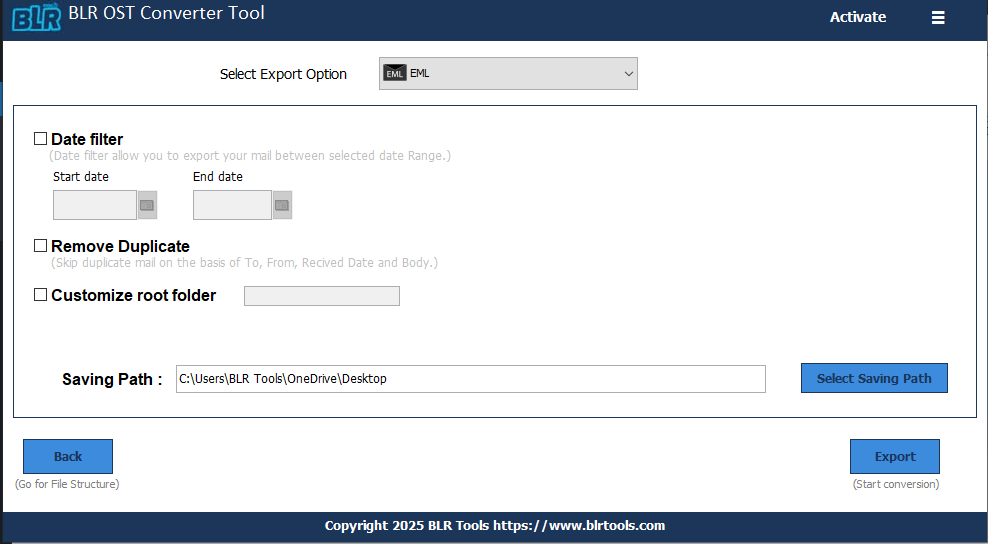Screen dimensions: 988x544
Task: Enable the Date filter checkbox
Action: tap(40, 139)
